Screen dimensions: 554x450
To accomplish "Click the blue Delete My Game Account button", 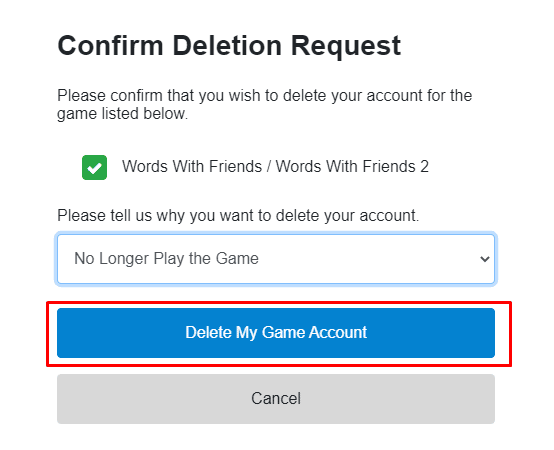I will point(276,333).
